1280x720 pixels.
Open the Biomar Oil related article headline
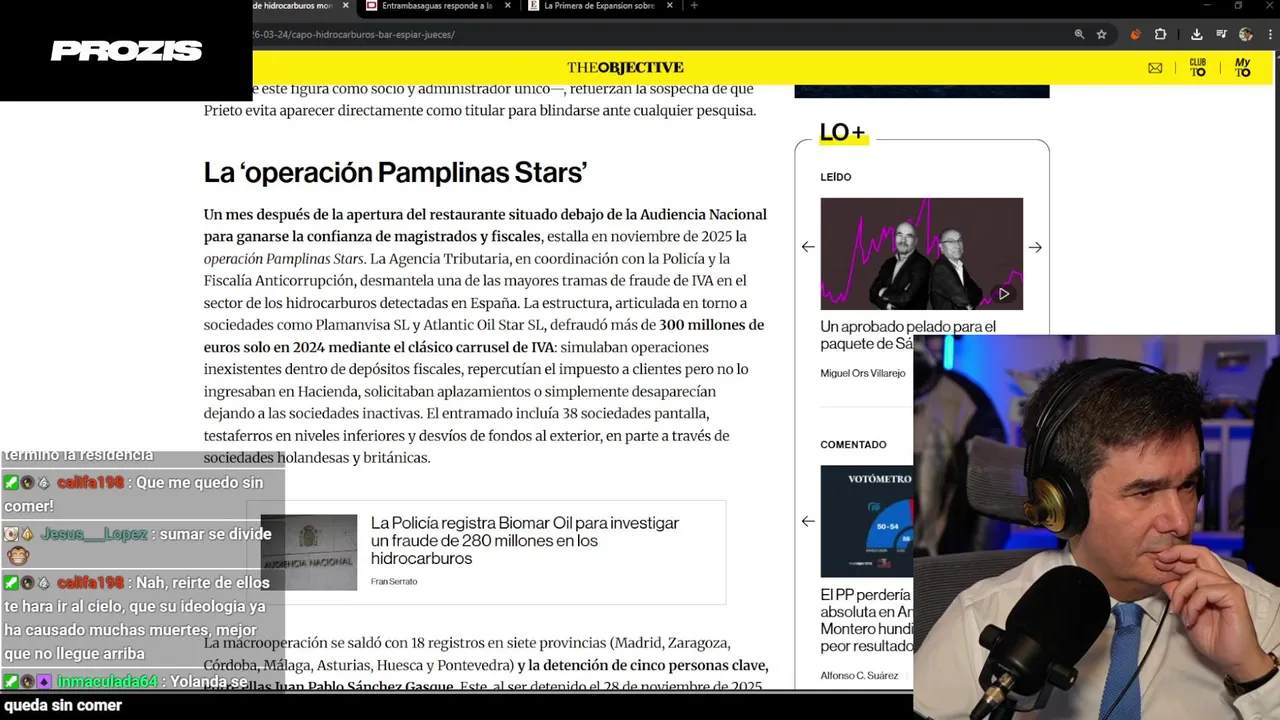pyautogui.click(x=524, y=540)
